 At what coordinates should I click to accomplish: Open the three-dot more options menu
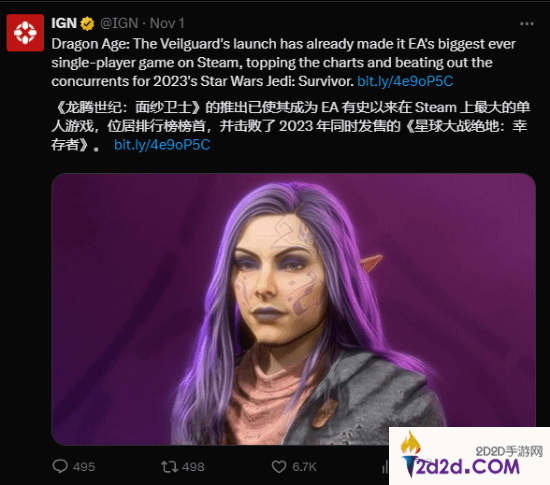(526, 24)
